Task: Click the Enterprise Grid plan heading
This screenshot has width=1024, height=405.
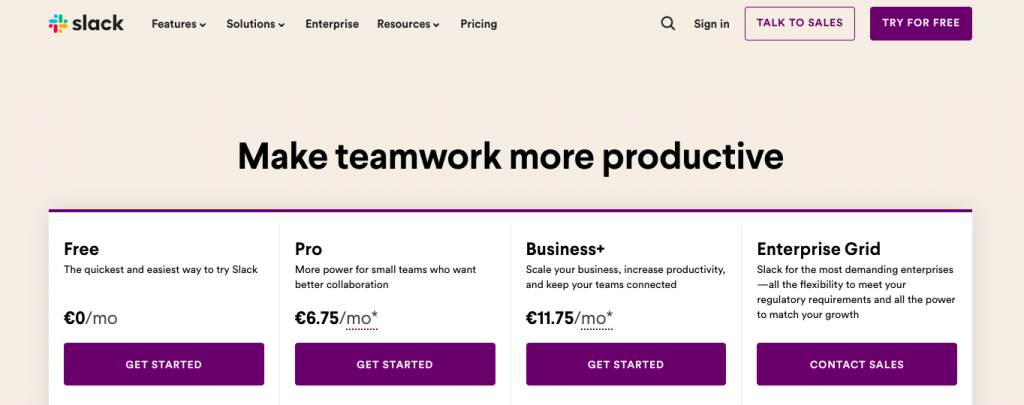Action: pyautogui.click(x=818, y=249)
